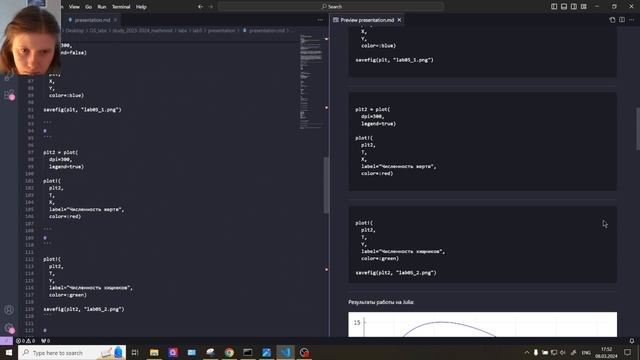Open the Run menu
This screenshot has width=640, height=360.
(102, 7)
